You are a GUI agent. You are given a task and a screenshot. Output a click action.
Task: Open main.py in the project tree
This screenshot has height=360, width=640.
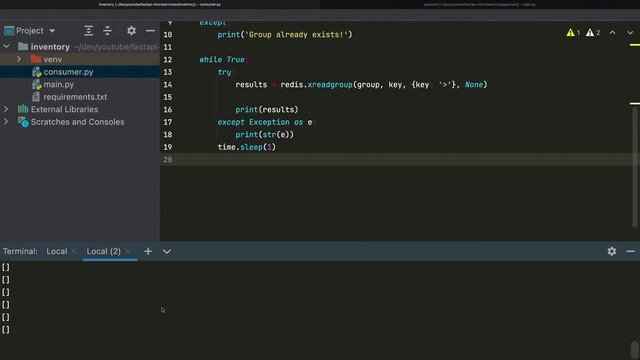pyautogui.click(x=58, y=84)
